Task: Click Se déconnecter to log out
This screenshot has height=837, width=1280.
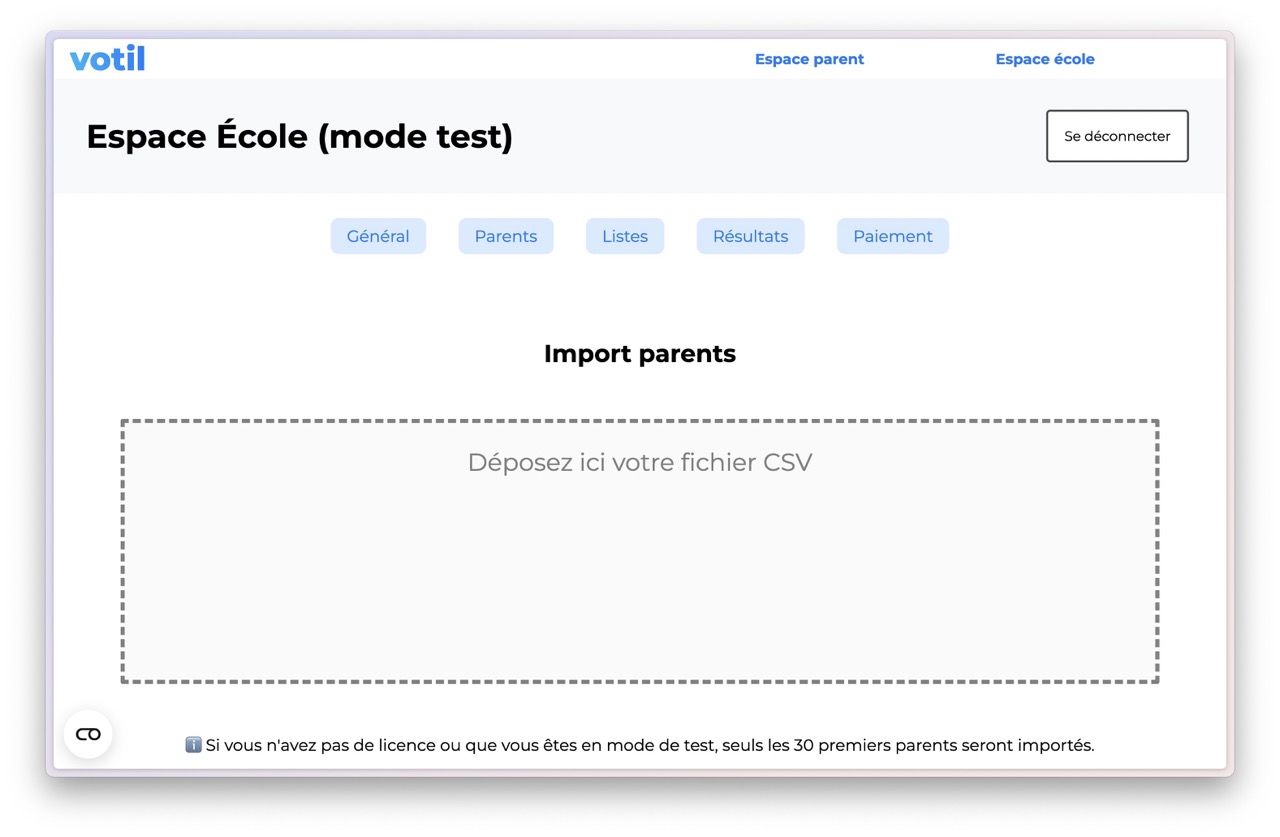Action: click(1117, 136)
